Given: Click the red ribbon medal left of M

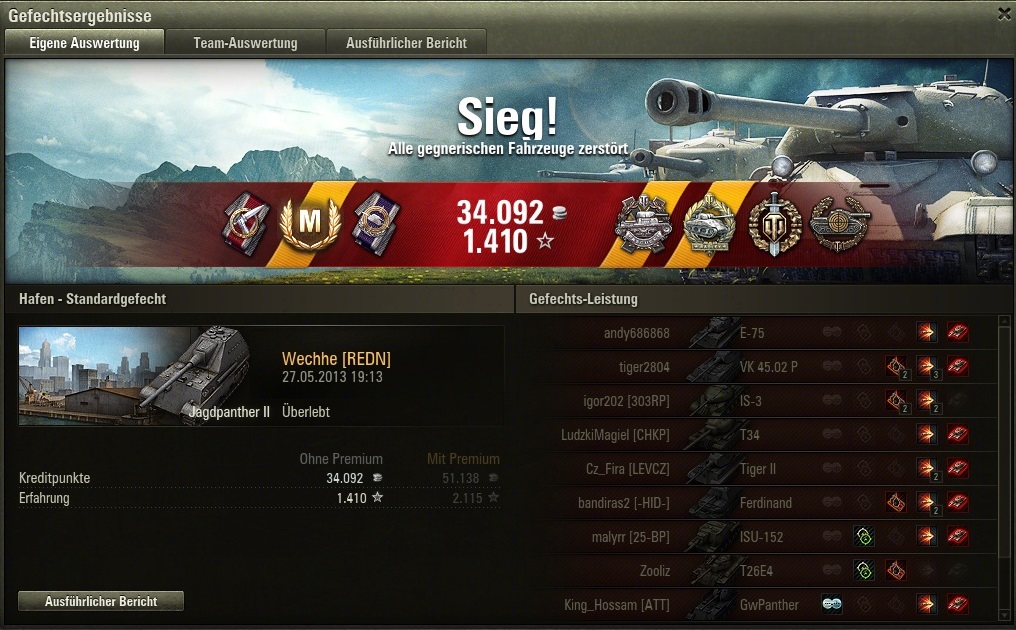Looking at the screenshot, I should tap(246, 223).
